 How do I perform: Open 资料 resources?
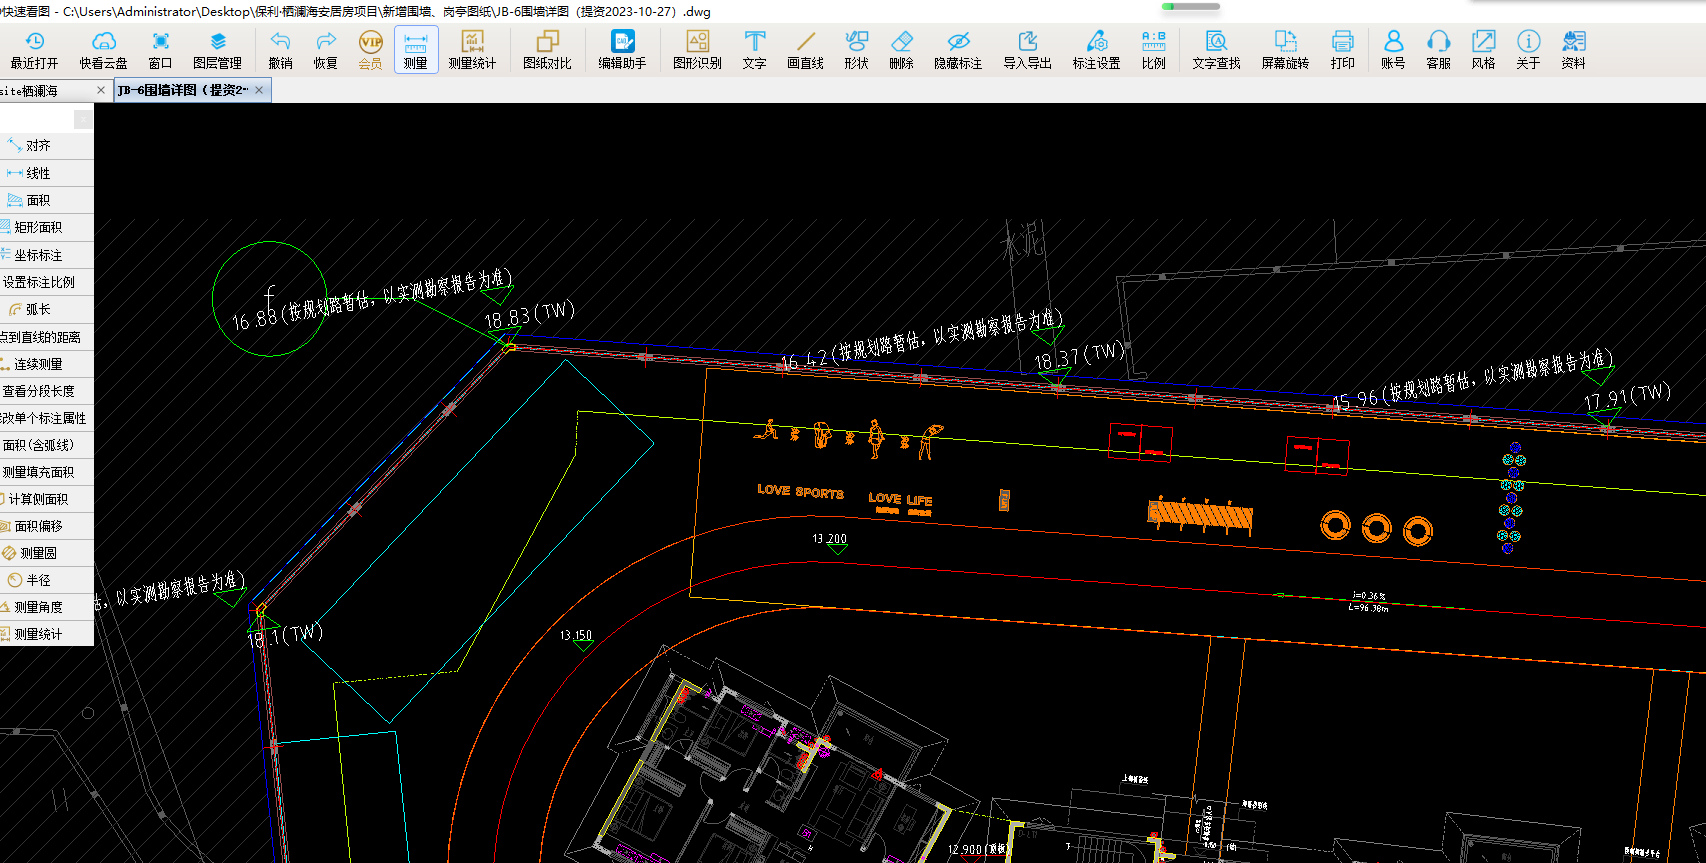coord(1574,50)
